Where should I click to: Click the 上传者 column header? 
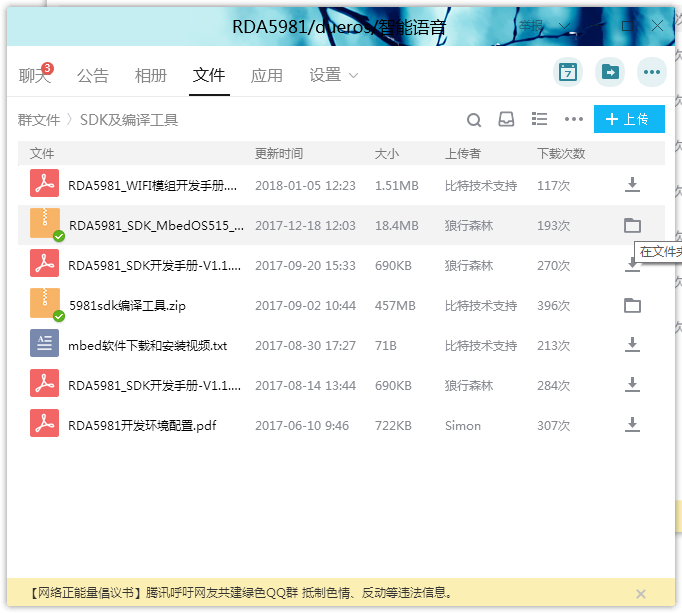(462, 153)
